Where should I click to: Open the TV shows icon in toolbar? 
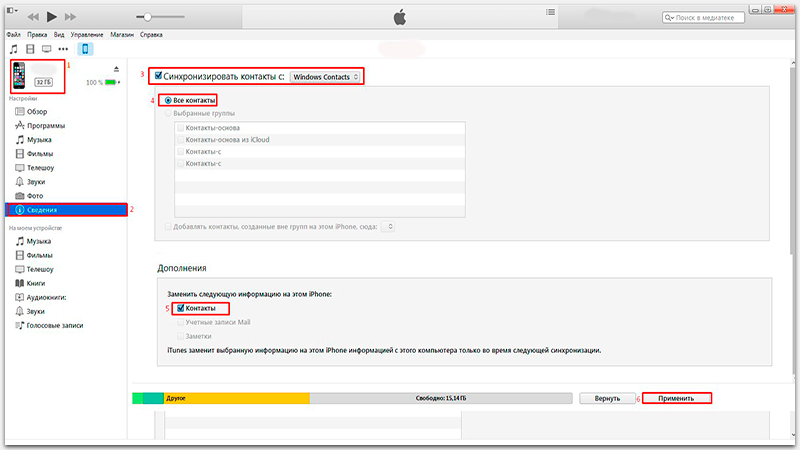tap(46, 49)
